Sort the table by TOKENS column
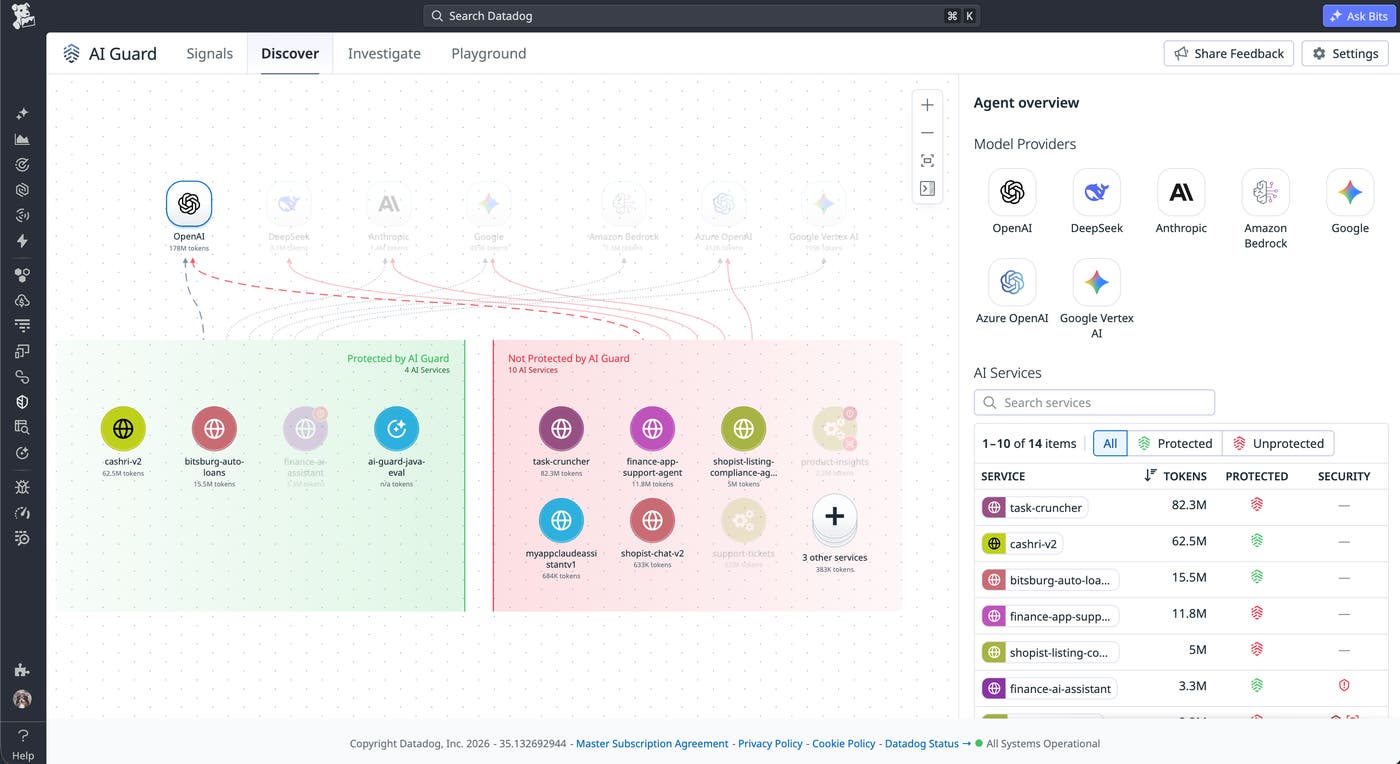 (1176, 476)
